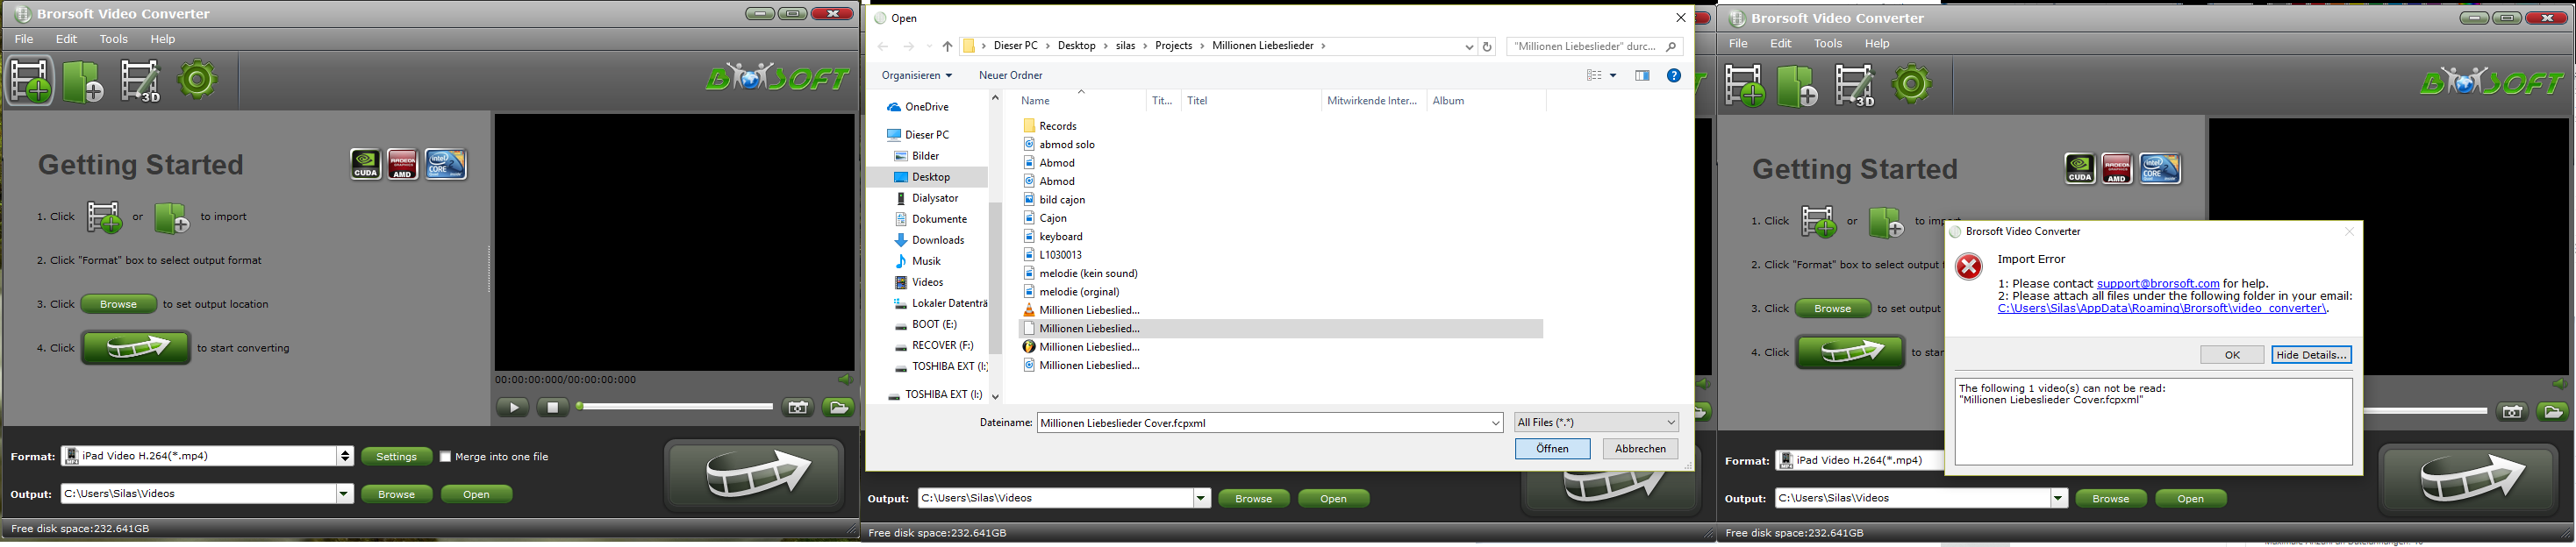Take snapshot with camera icon in left preview panel
Image resolution: width=2576 pixels, height=547 pixels.
(798, 408)
